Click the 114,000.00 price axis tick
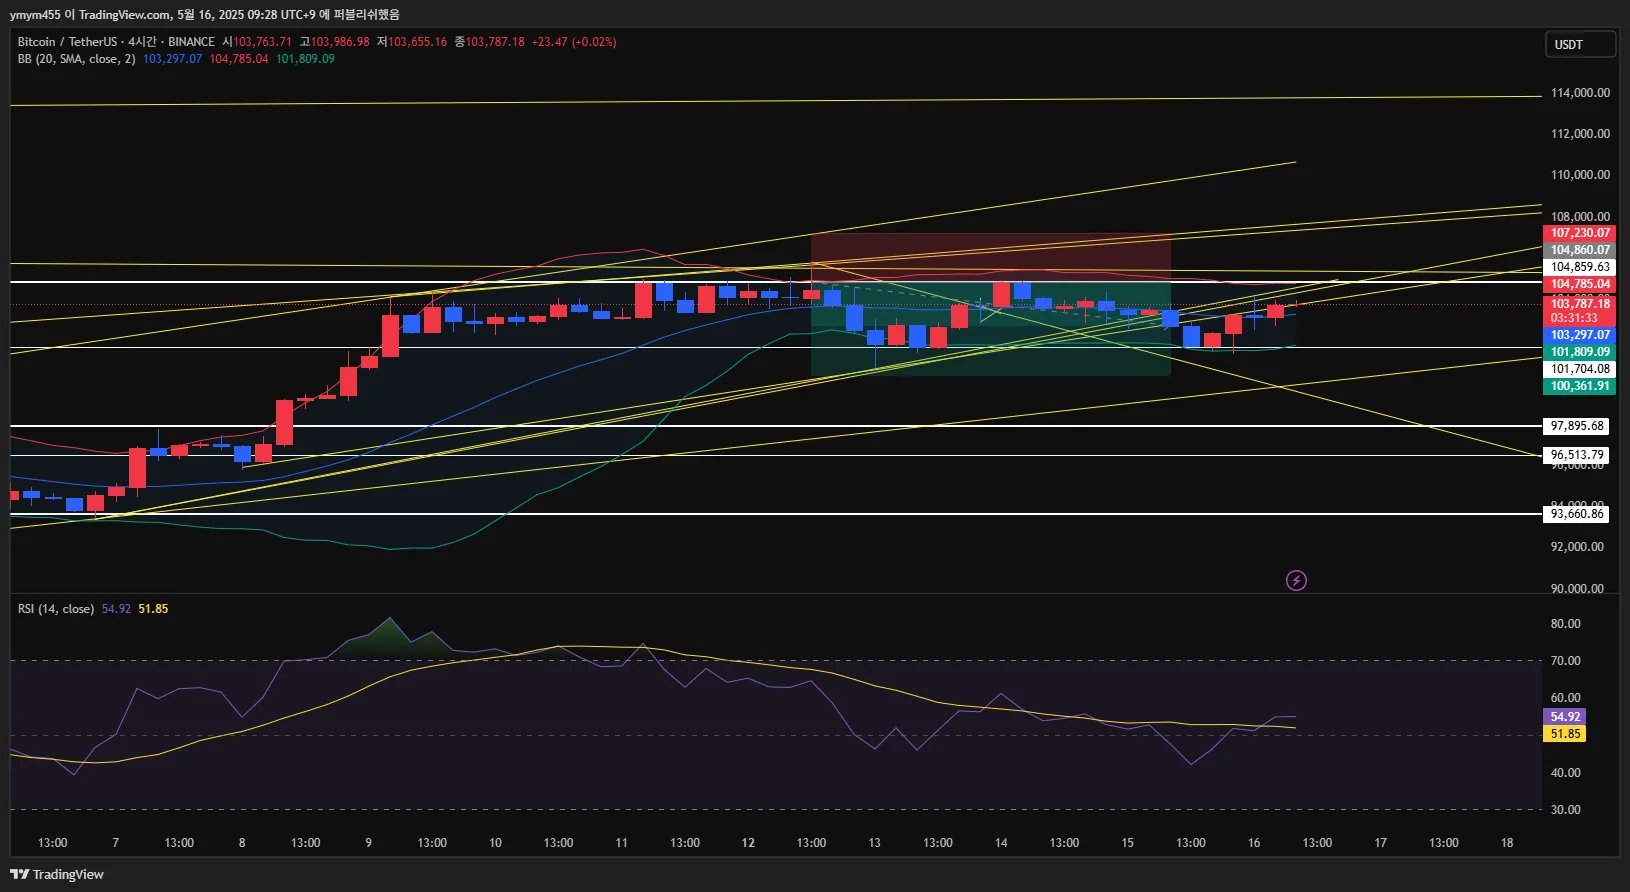This screenshot has width=1630, height=892. click(x=1580, y=93)
